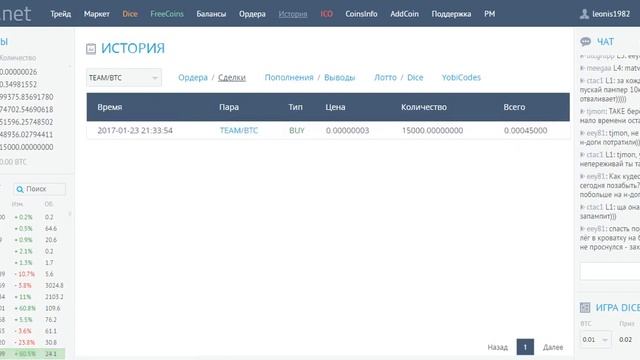Click the Время column header
This screenshot has width=640, height=360.
click(109, 107)
